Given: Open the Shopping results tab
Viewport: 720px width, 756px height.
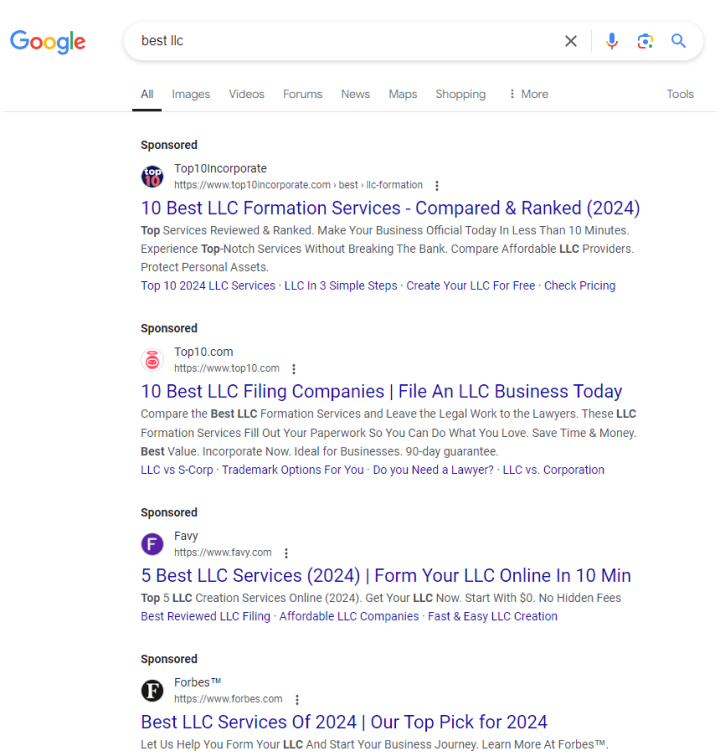Looking at the screenshot, I should (460, 94).
